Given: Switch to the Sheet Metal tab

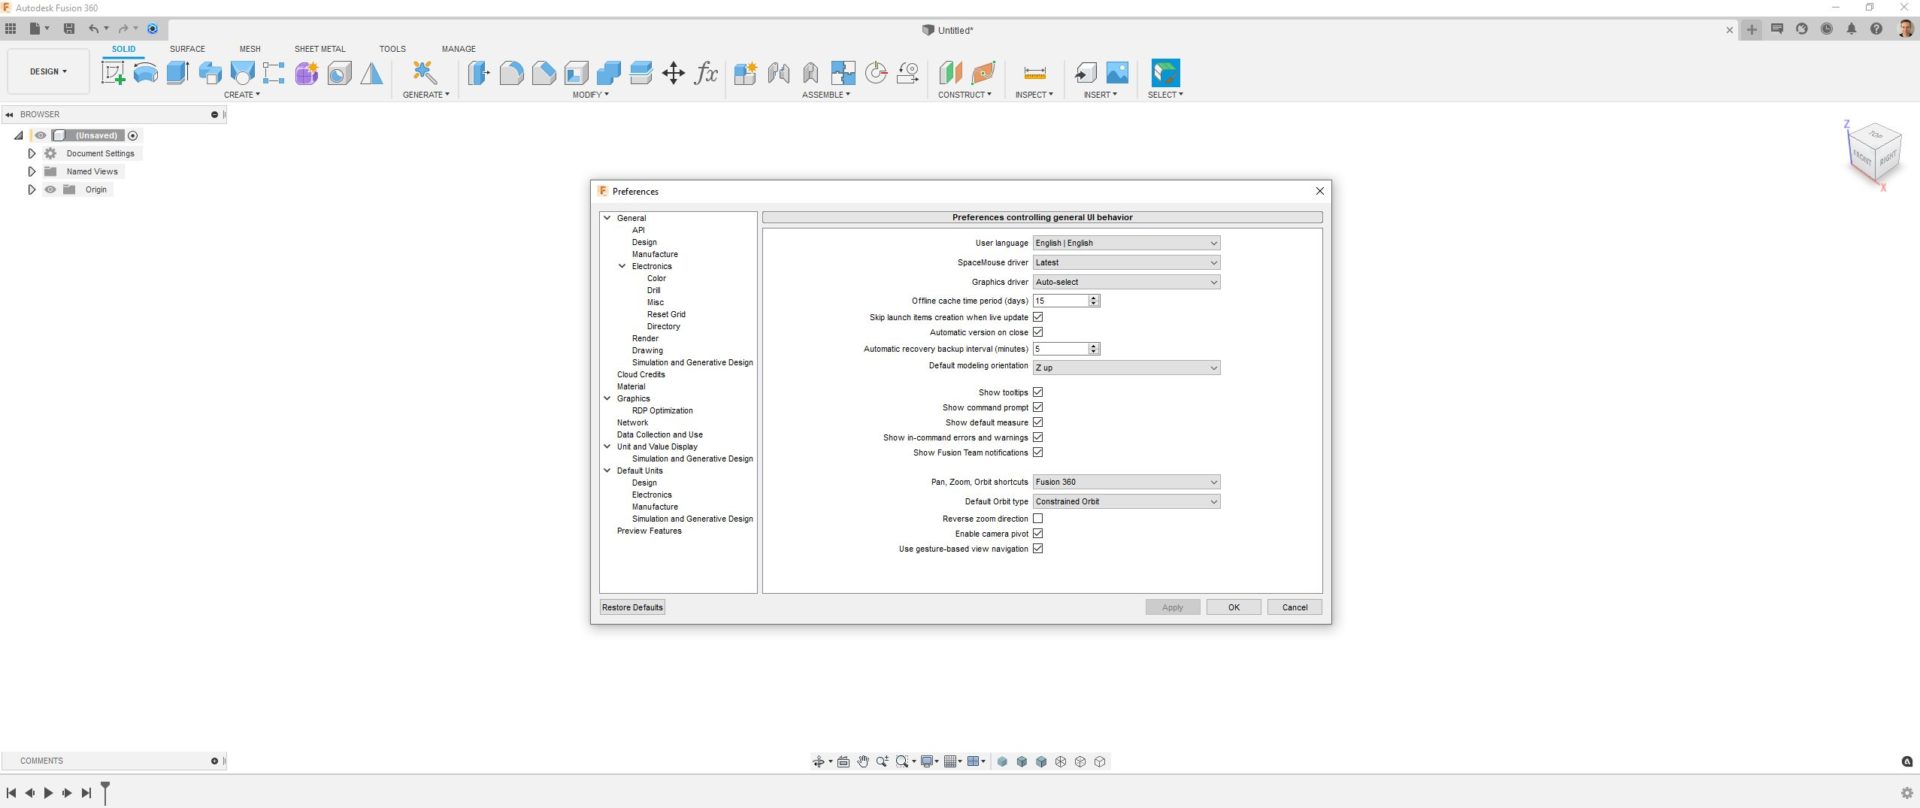Looking at the screenshot, I should click(x=319, y=49).
